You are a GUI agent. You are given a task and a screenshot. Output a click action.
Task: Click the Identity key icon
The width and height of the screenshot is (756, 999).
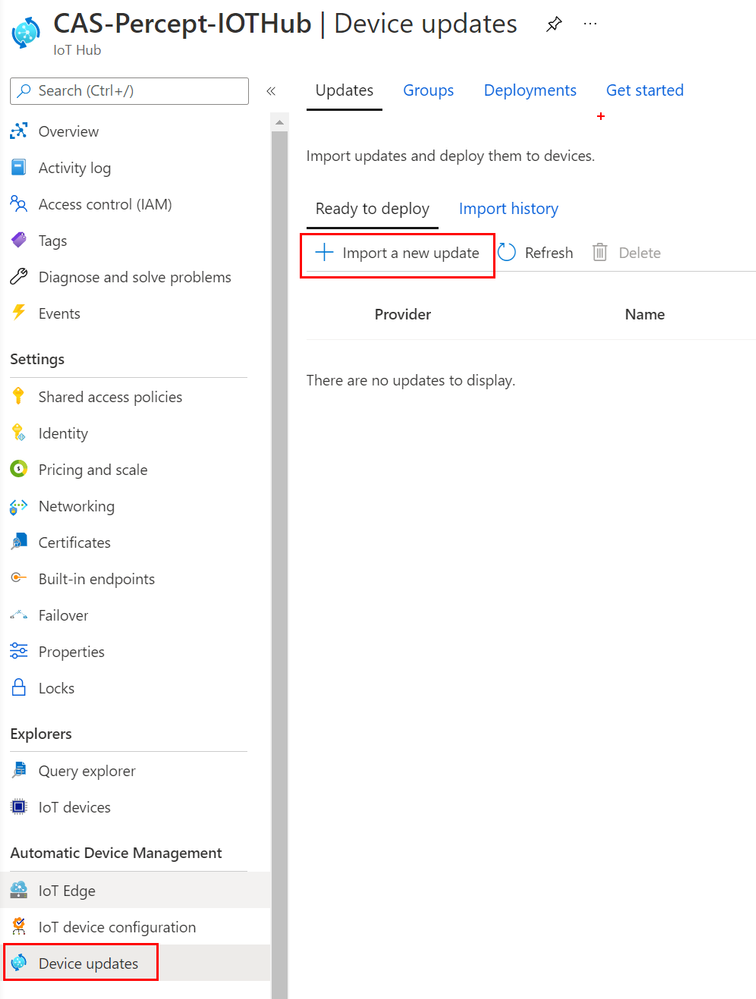(x=19, y=433)
